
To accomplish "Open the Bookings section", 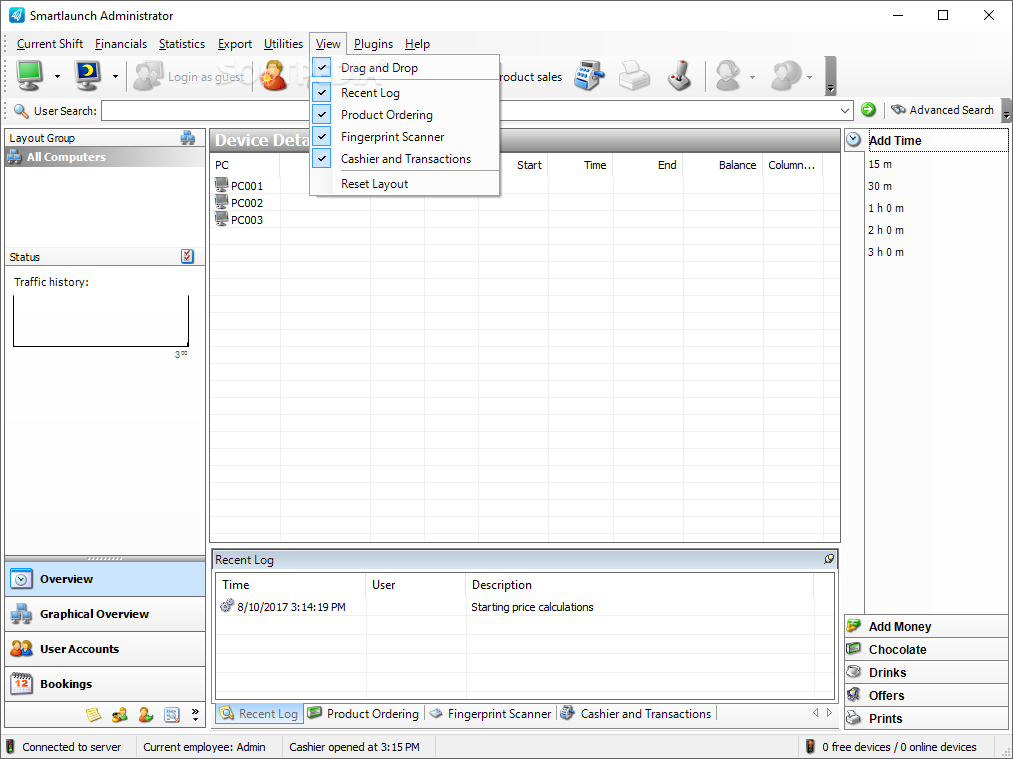I will tap(105, 684).
